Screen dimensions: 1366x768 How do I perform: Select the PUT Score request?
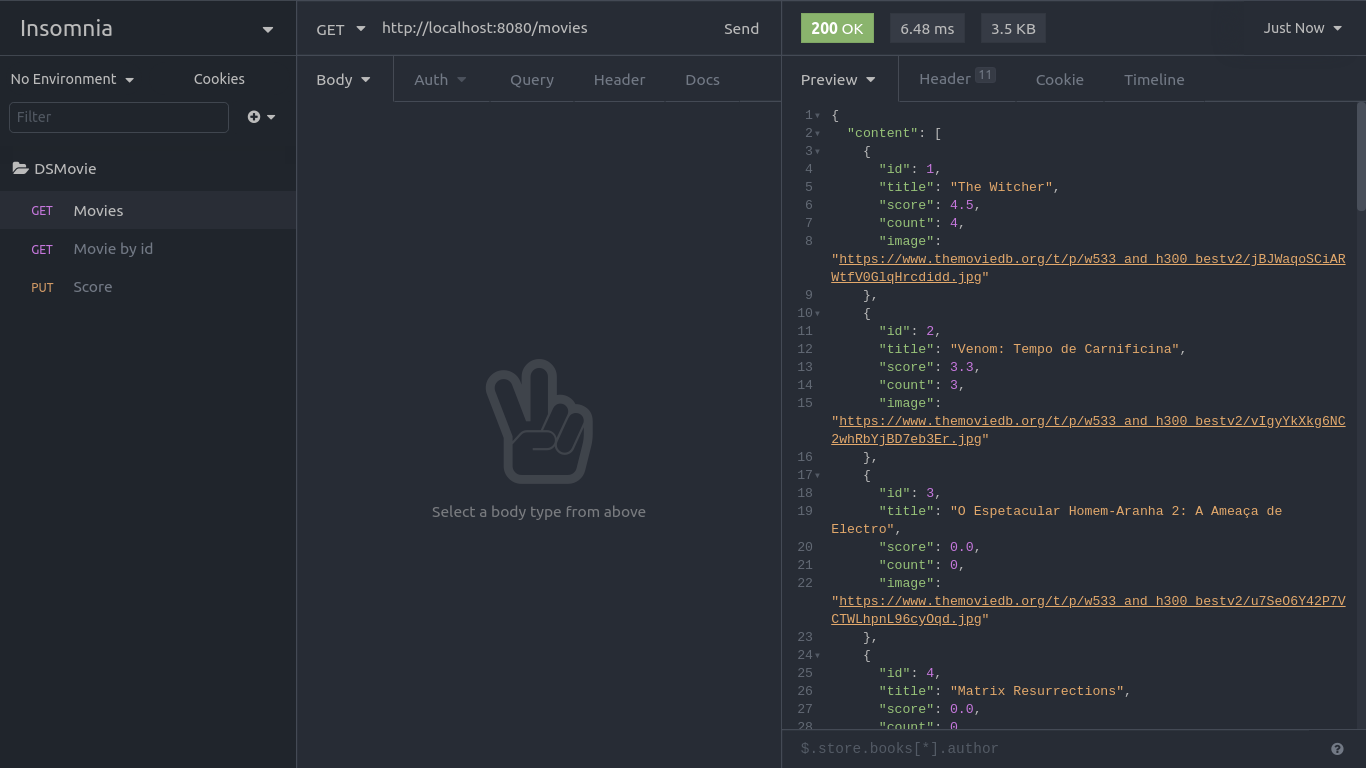pyautogui.click(x=92, y=287)
